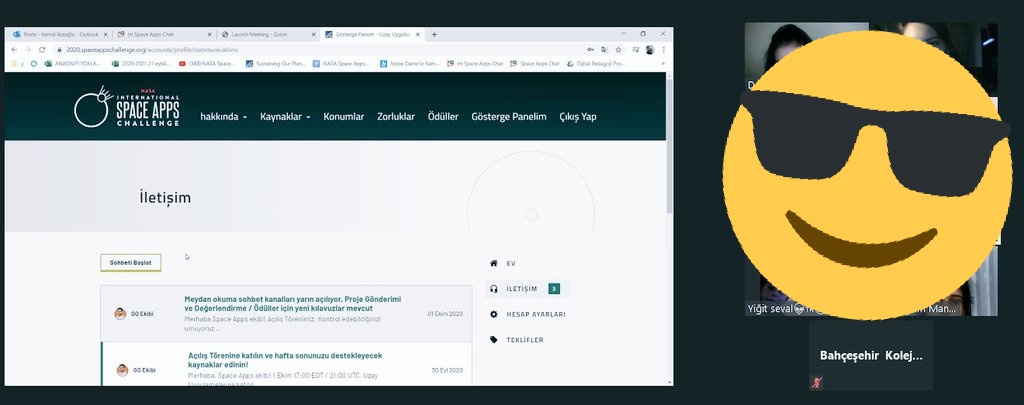Switch to the Posta - Outlook tab
Screen dimensions: 1024x405
tap(59, 35)
